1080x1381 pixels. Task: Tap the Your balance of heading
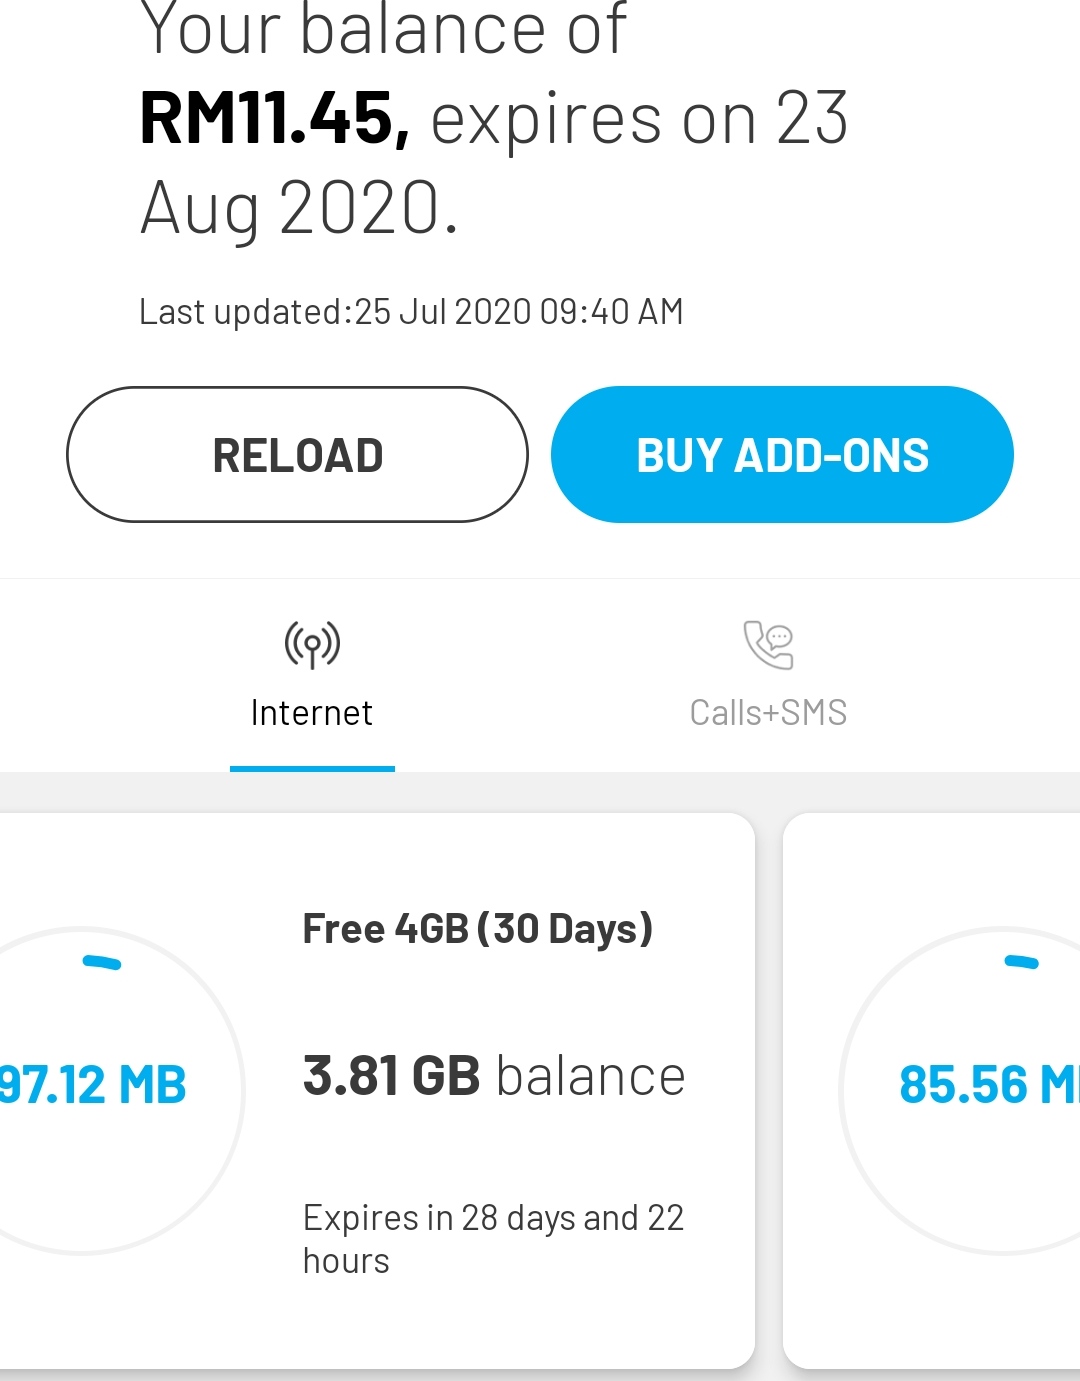[x=383, y=30]
